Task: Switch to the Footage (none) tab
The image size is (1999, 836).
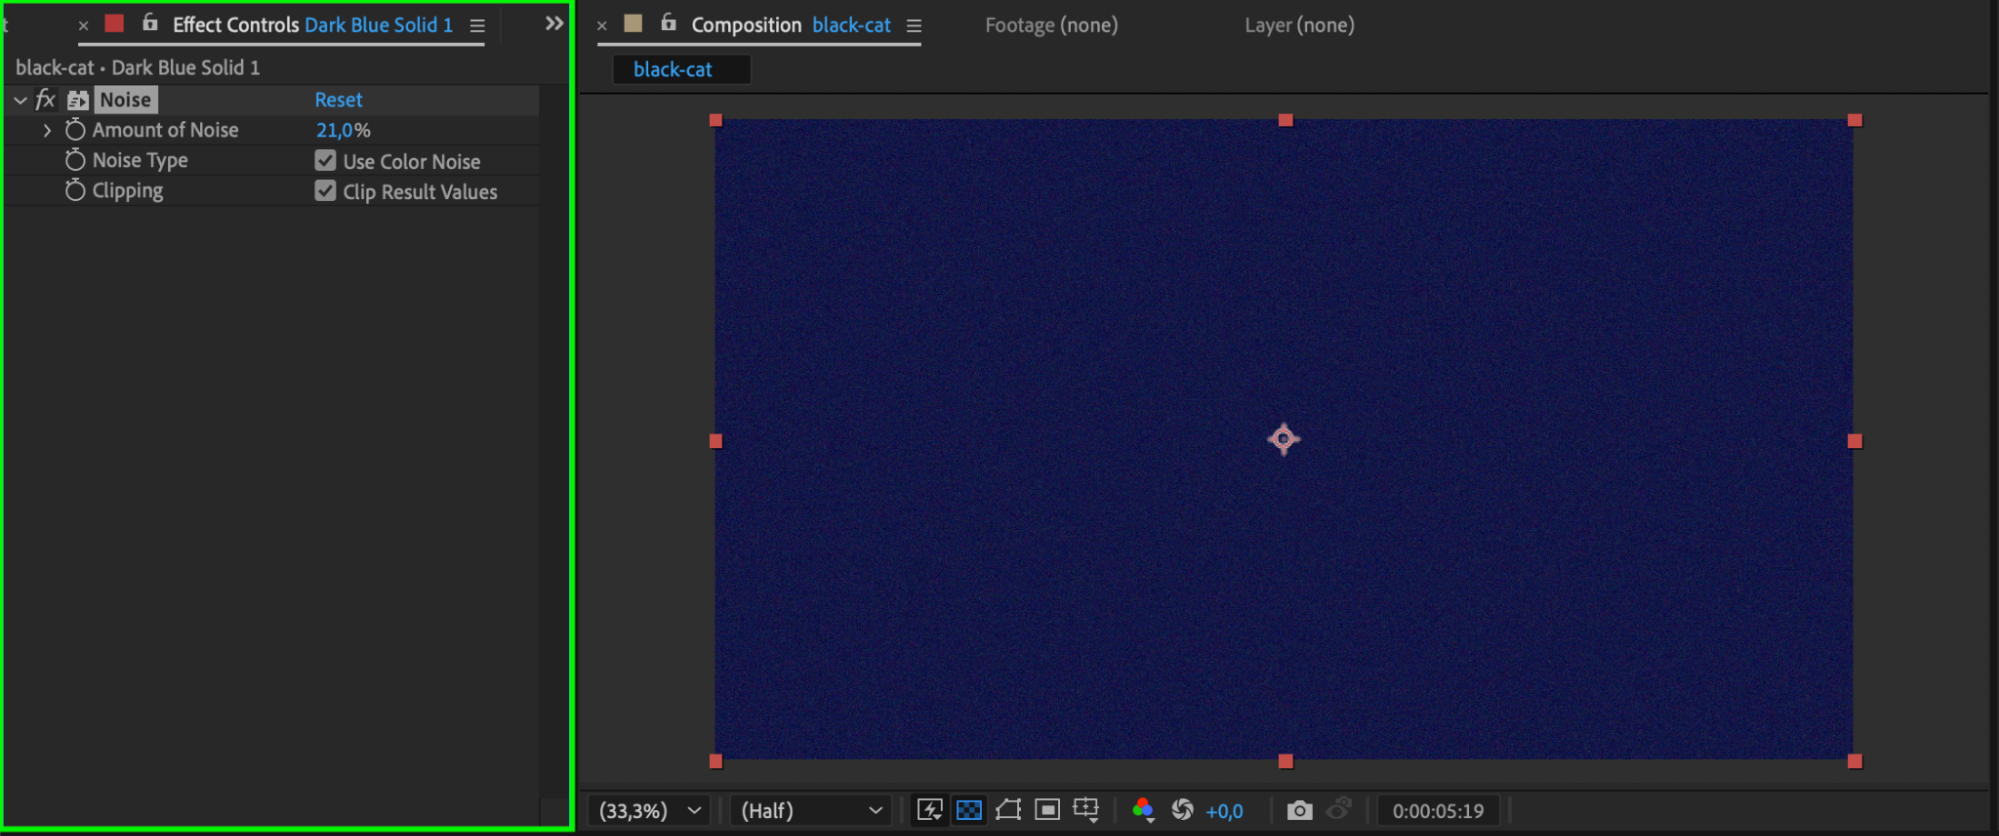Action: pos(1051,25)
